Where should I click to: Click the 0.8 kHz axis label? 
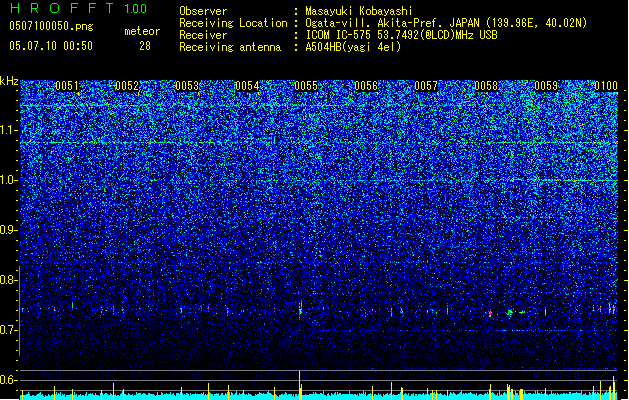(9, 280)
